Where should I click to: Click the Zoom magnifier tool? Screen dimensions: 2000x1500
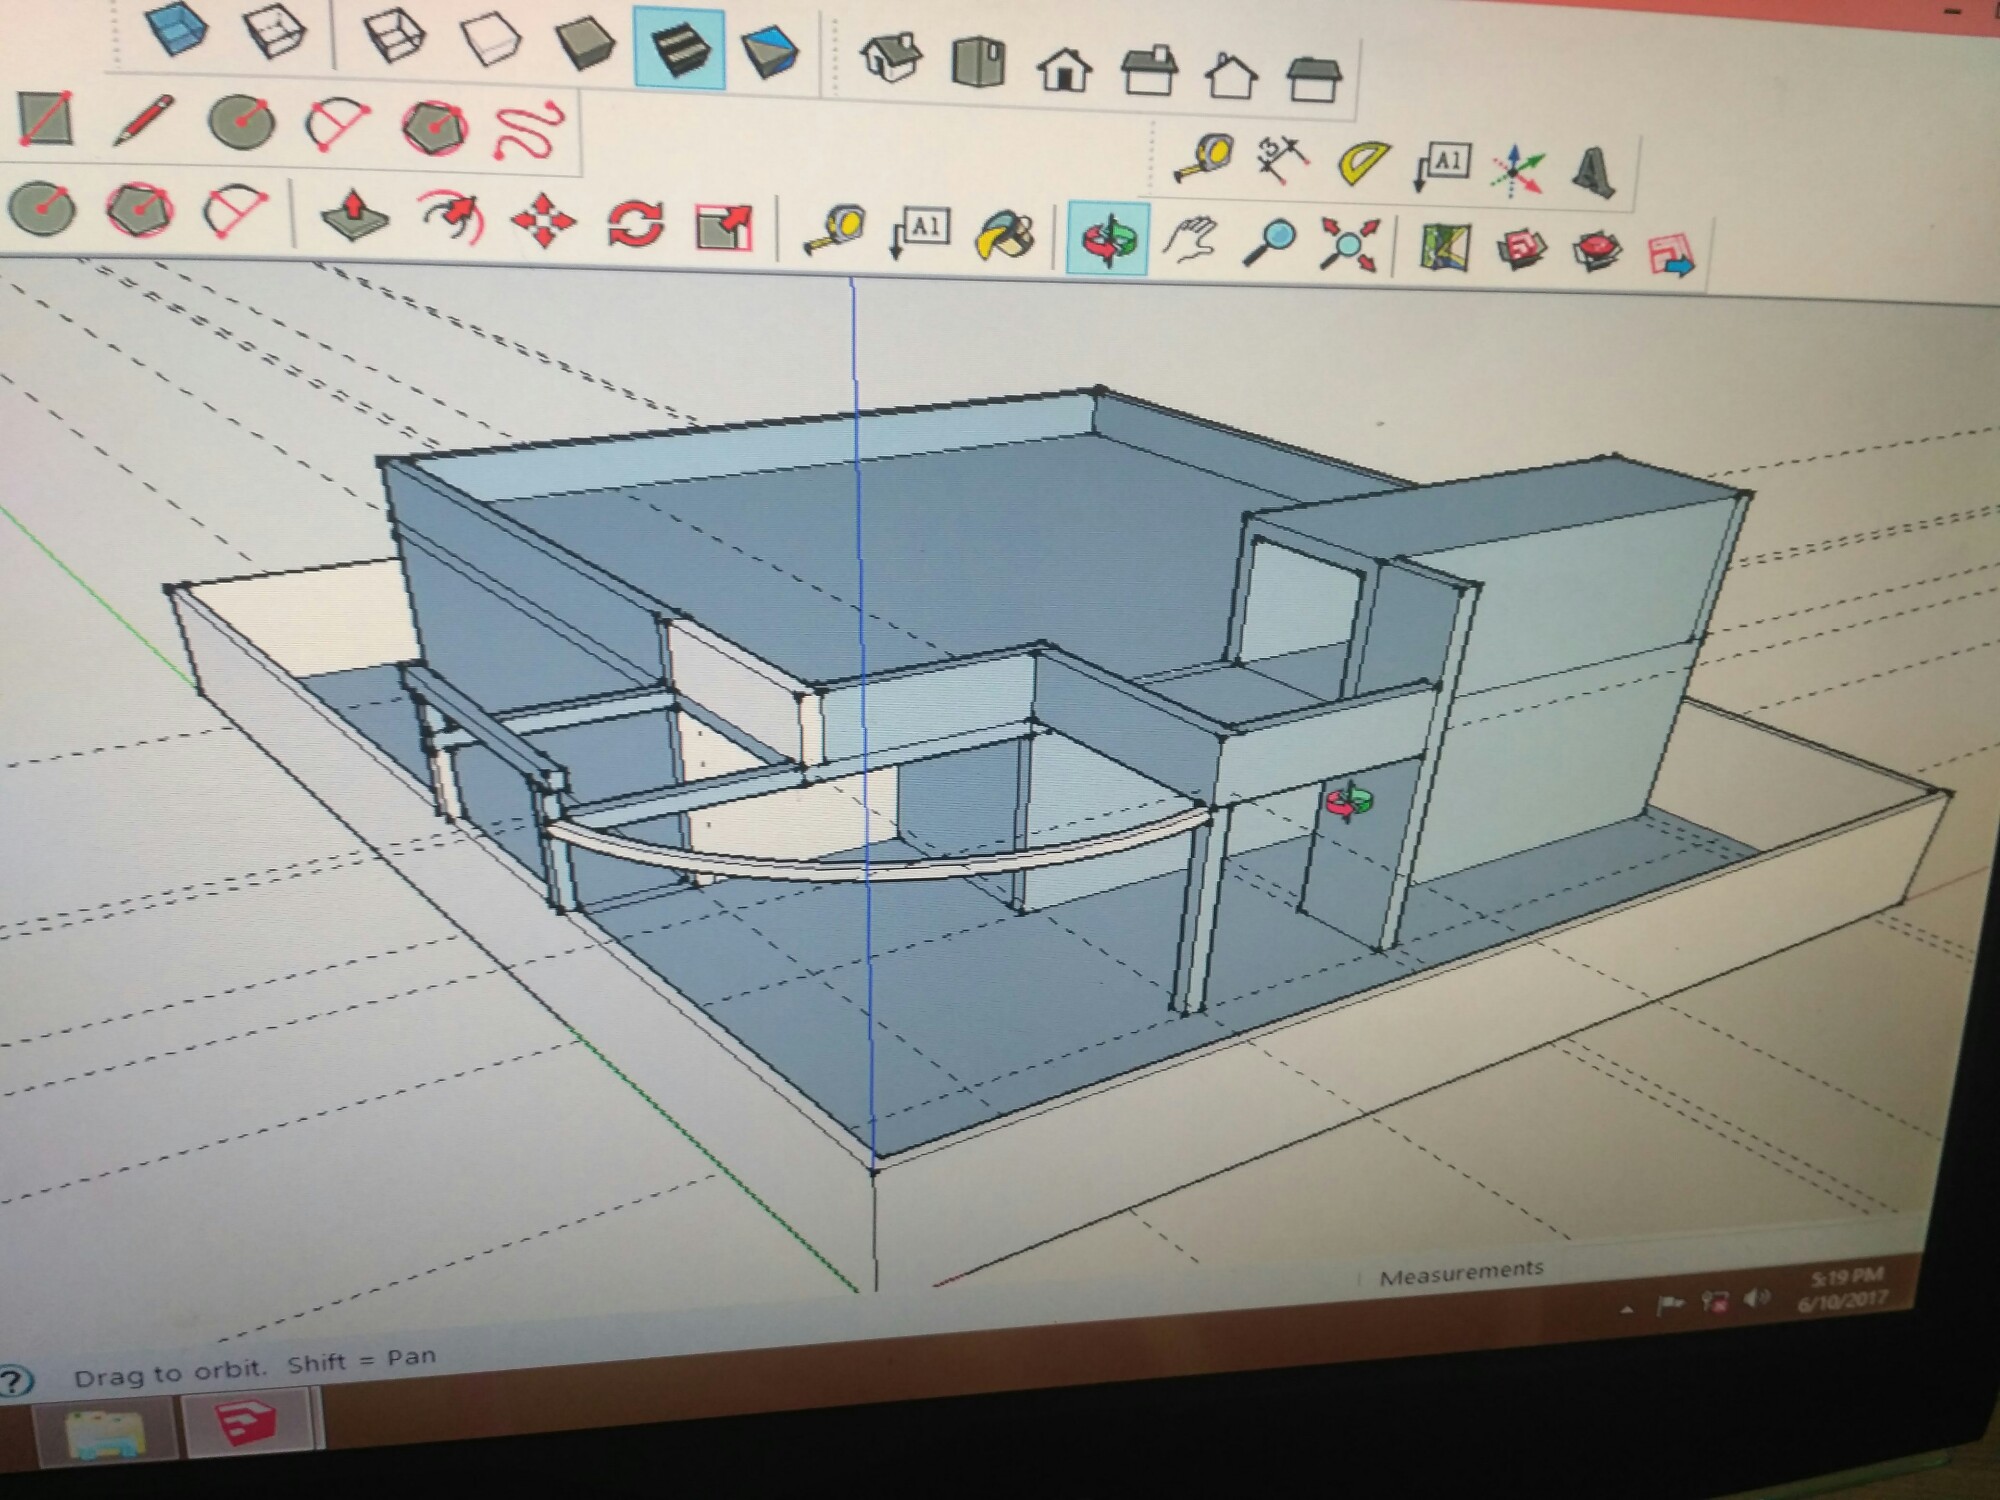point(1269,243)
